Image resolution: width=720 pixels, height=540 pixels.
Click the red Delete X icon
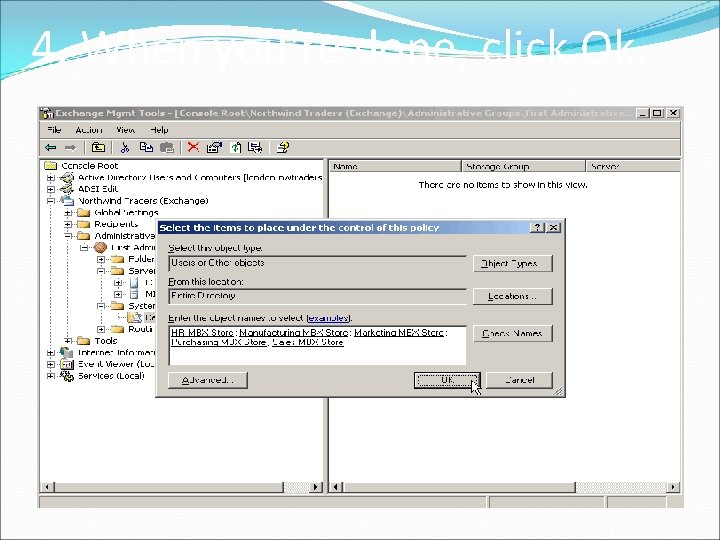[193, 147]
